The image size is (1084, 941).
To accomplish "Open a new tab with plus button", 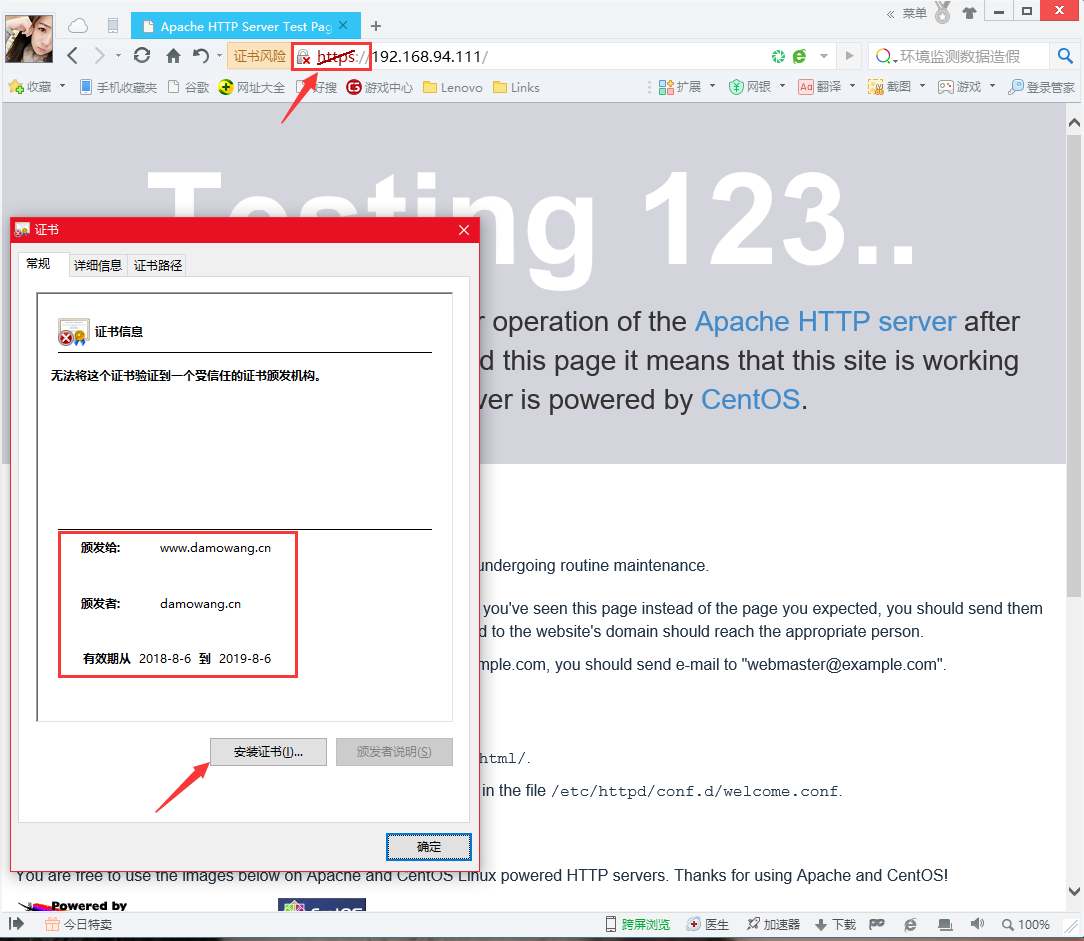I will [375, 26].
